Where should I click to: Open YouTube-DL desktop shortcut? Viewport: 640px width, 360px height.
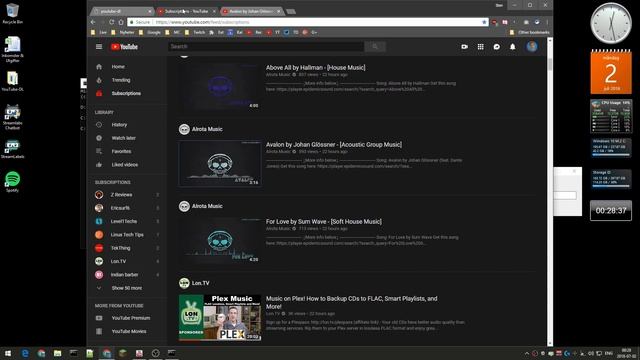pyautogui.click(x=13, y=81)
